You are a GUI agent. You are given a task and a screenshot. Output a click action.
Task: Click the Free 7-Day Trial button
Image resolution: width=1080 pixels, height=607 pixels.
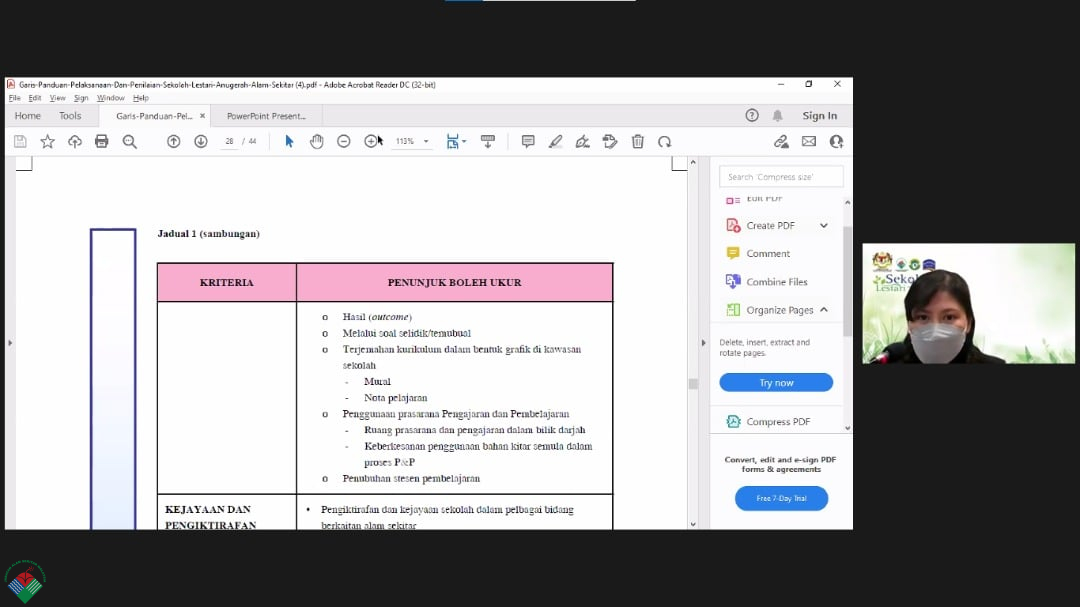(781, 498)
